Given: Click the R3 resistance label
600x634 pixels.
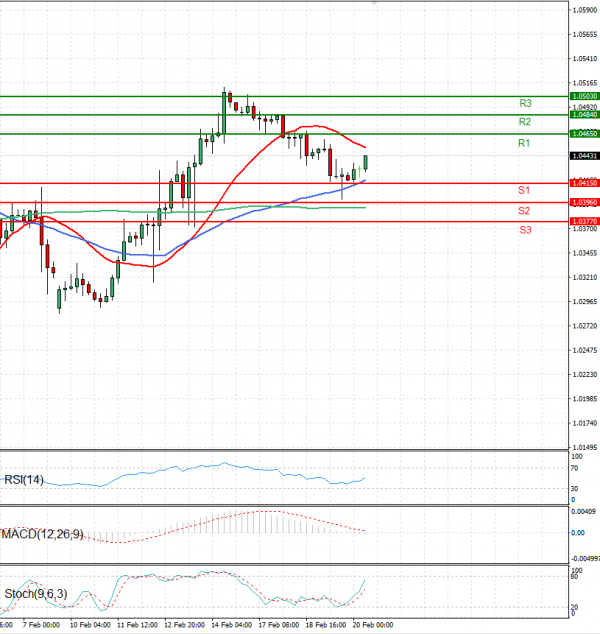Looking at the screenshot, I should pyautogui.click(x=525, y=103).
